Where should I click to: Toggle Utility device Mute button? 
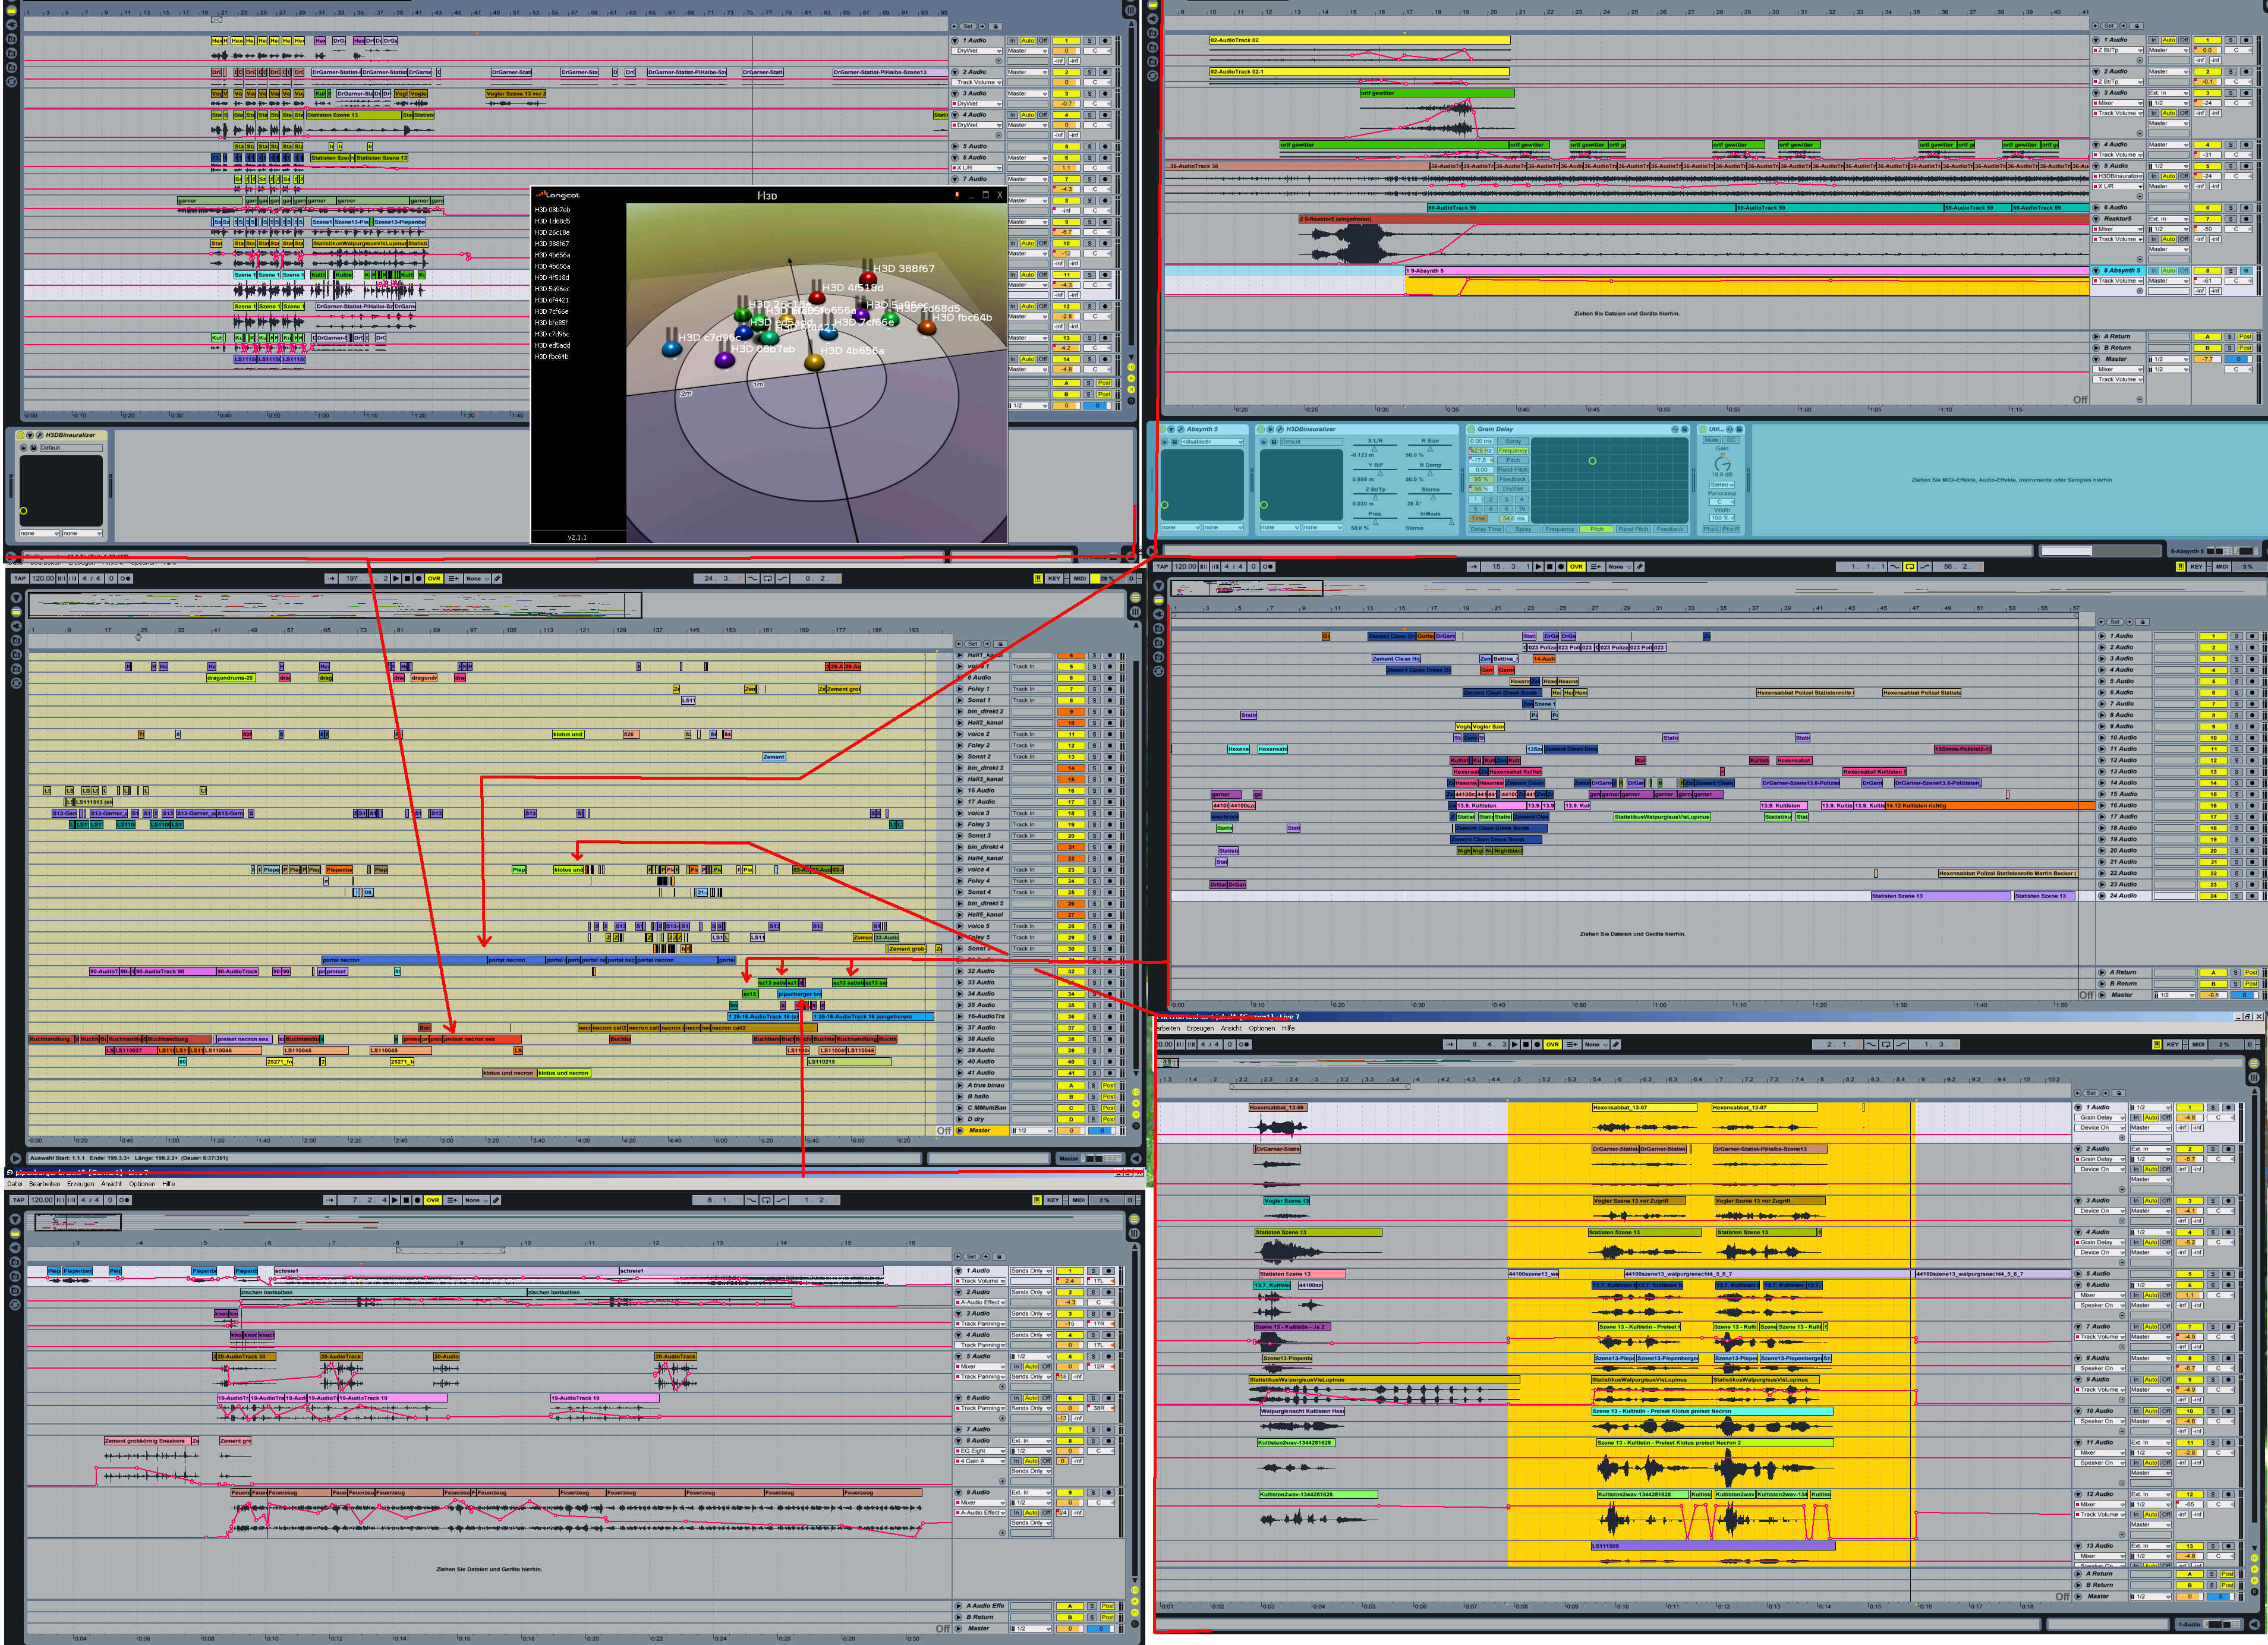[x=1711, y=440]
